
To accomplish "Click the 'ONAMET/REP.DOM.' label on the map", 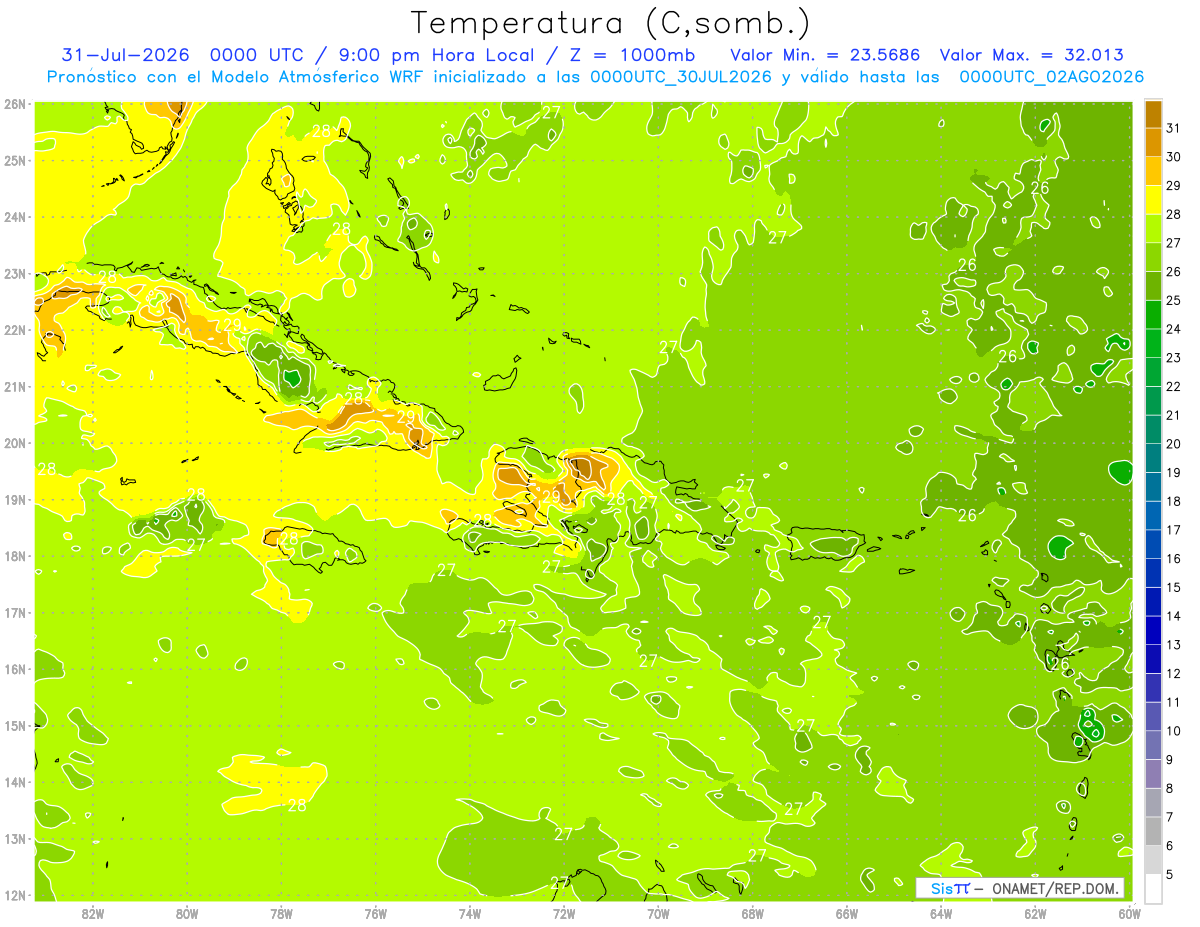I will pyautogui.click(x=1056, y=888).
